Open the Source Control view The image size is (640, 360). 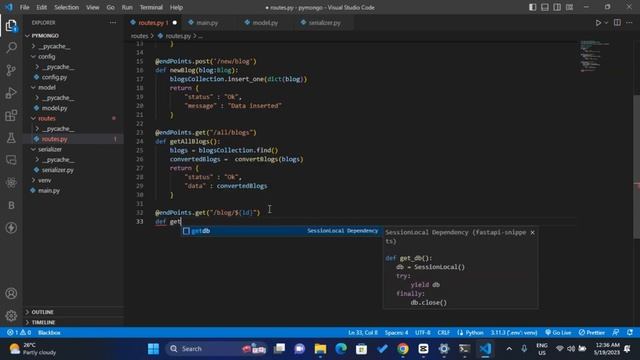click(11, 70)
